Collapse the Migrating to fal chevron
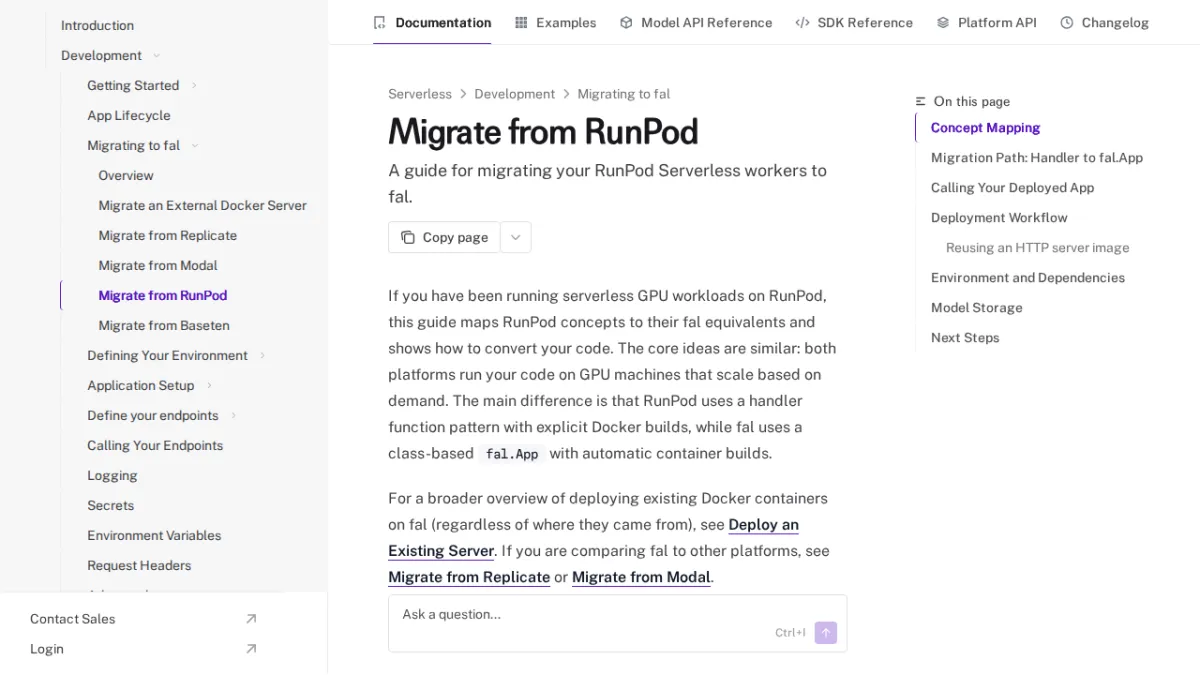Screen dimensions: 1200x675 195,145
